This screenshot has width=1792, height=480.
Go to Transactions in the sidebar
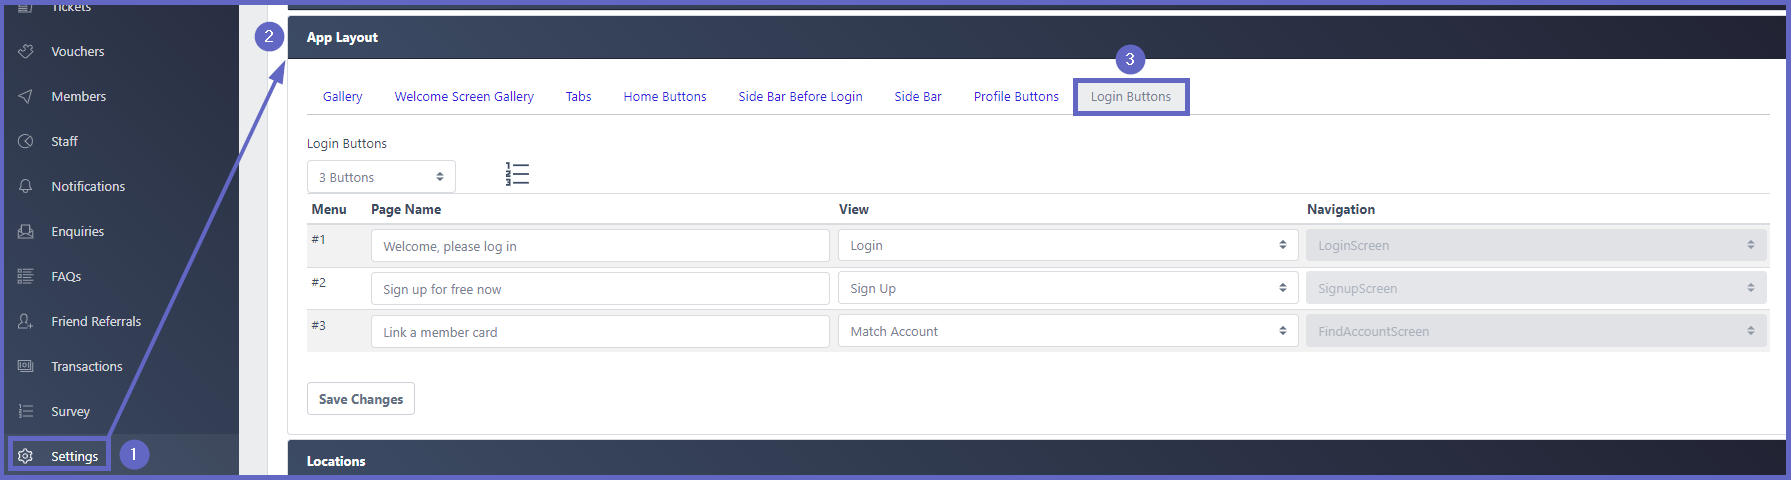[87, 367]
